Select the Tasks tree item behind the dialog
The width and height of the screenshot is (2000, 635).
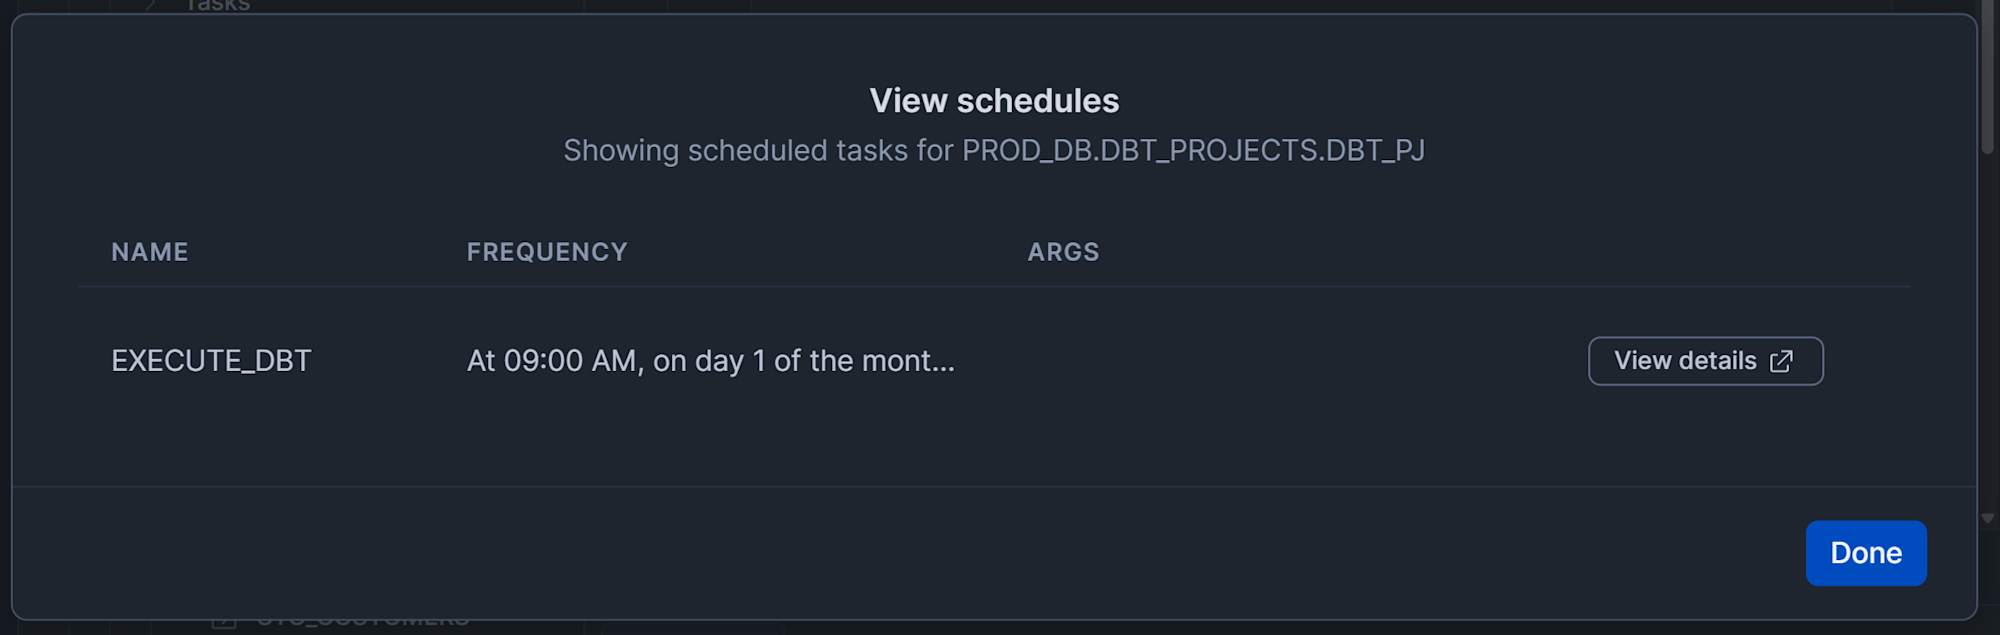click(x=218, y=5)
